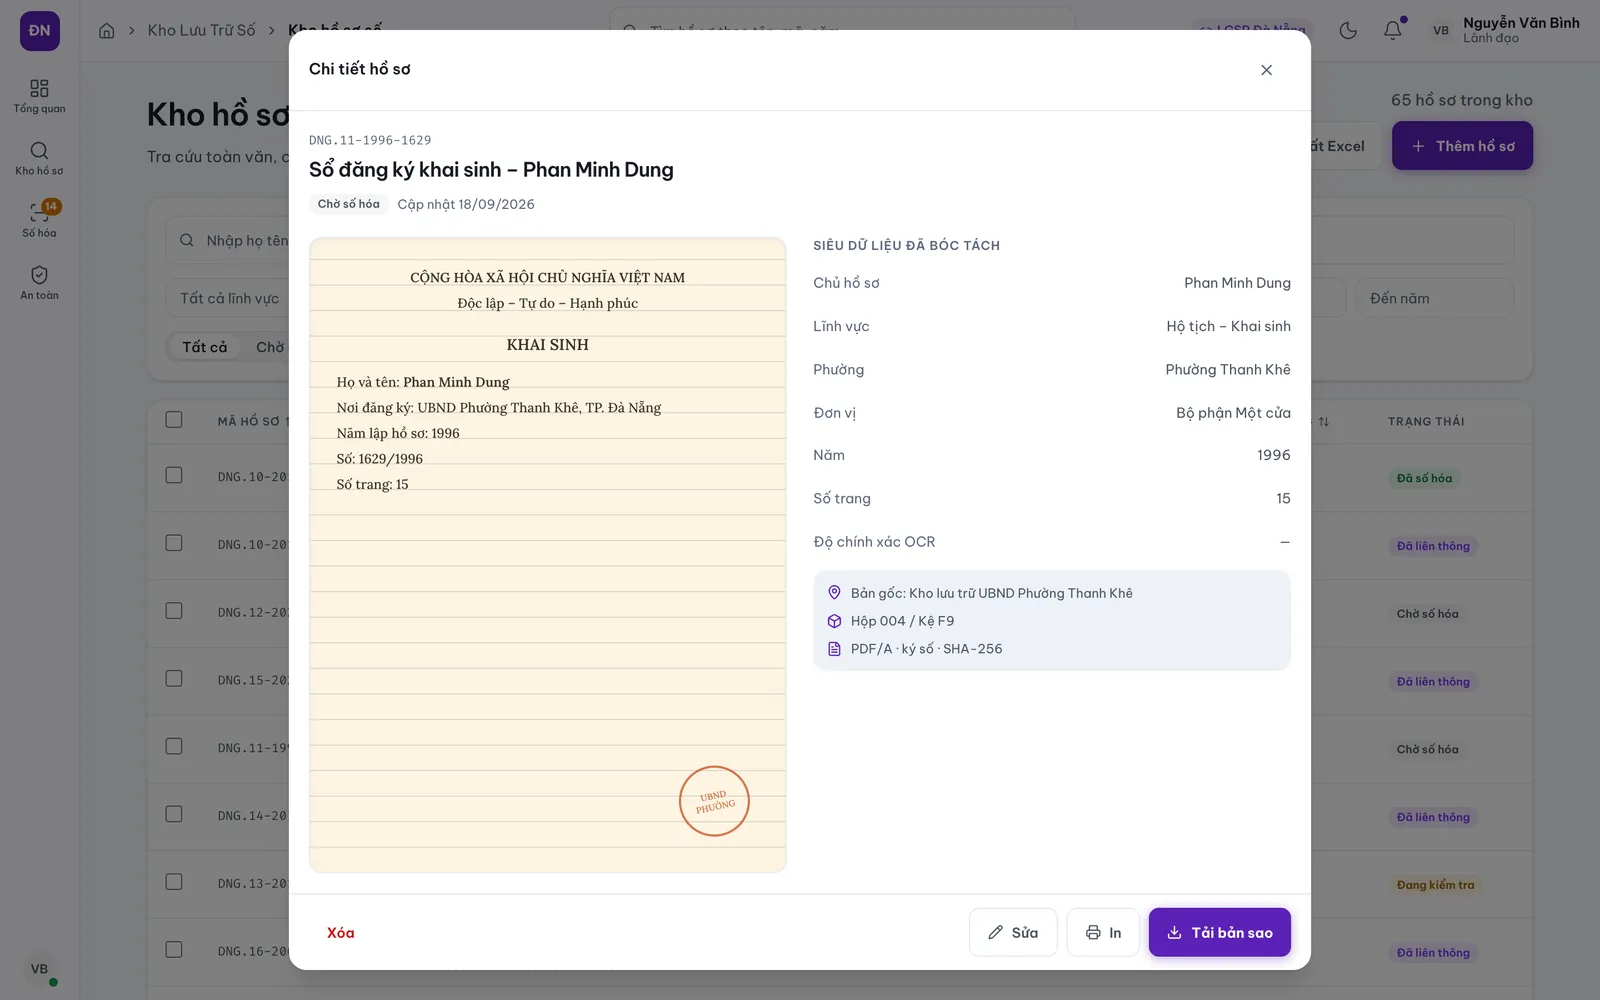Image resolution: width=1600 pixels, height=1000 pixels.
Task: Click the Thêm hồ sơ button
Action: click(x=1462, y=146)
